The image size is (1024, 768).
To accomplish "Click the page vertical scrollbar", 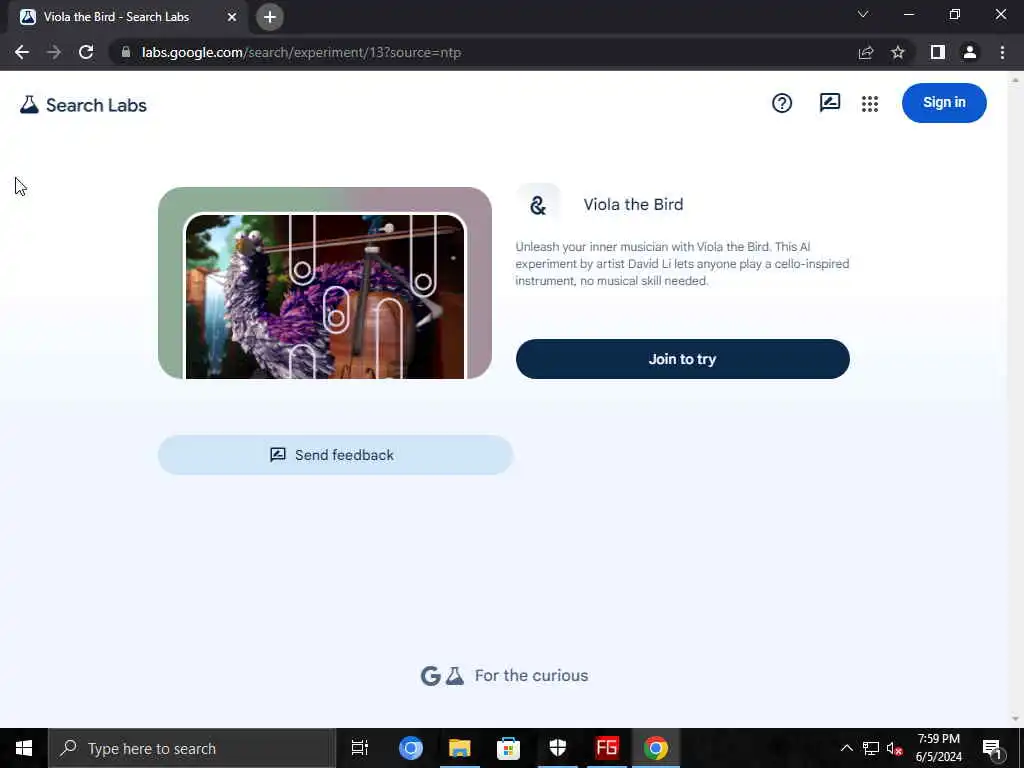I will (1015, 398).
